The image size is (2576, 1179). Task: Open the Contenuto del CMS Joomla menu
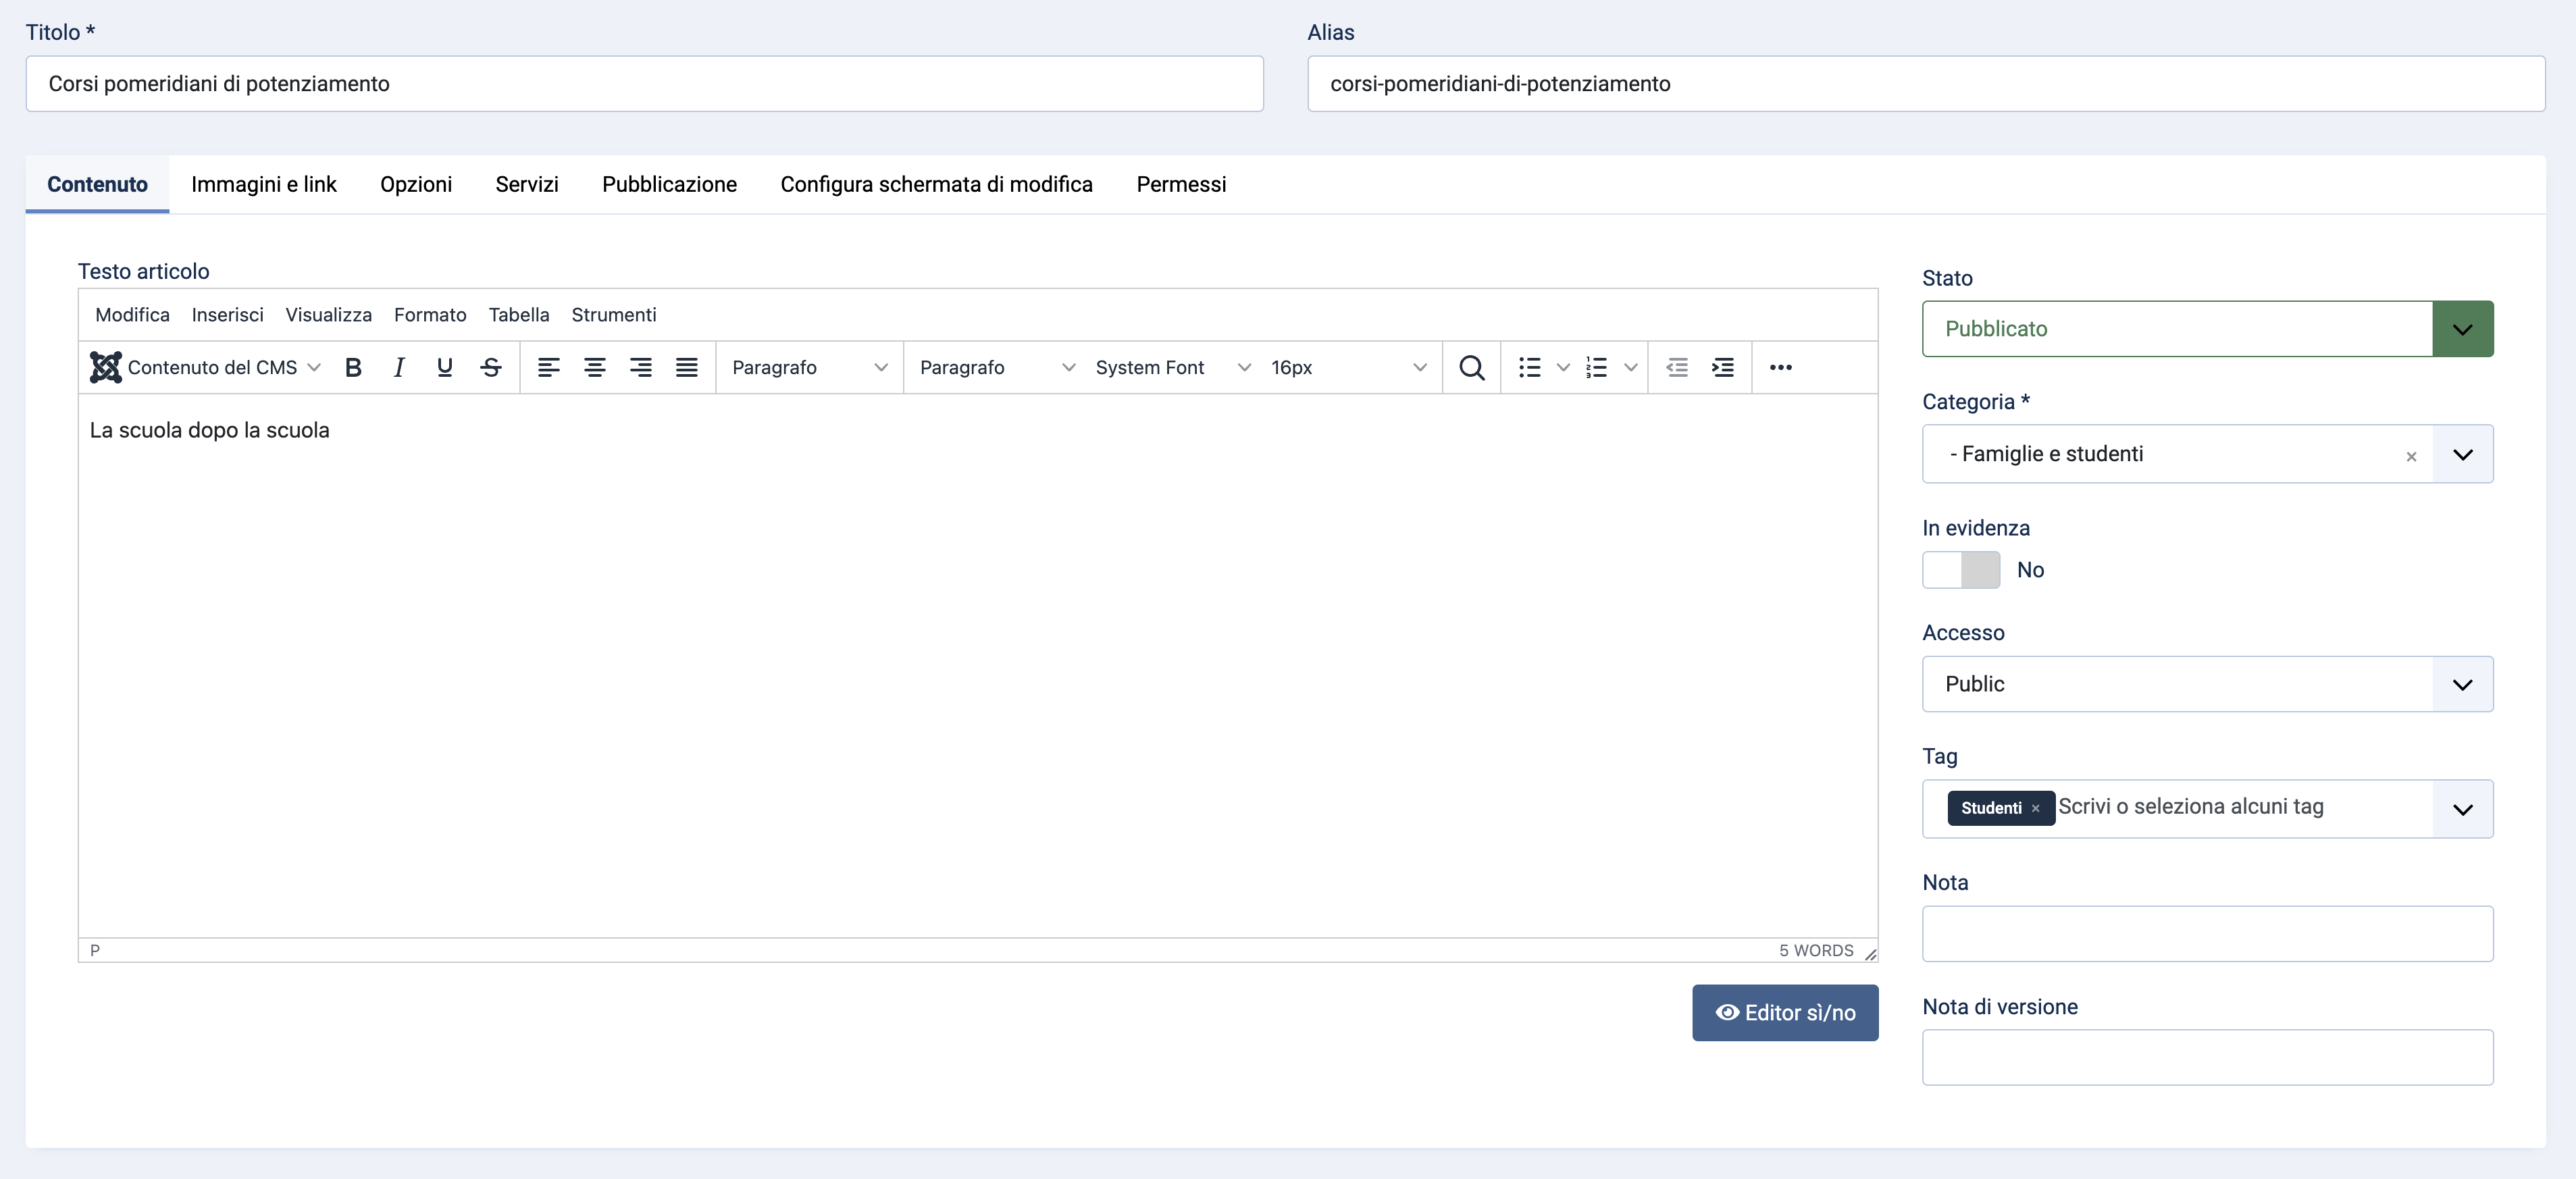[x=206, y=367]
